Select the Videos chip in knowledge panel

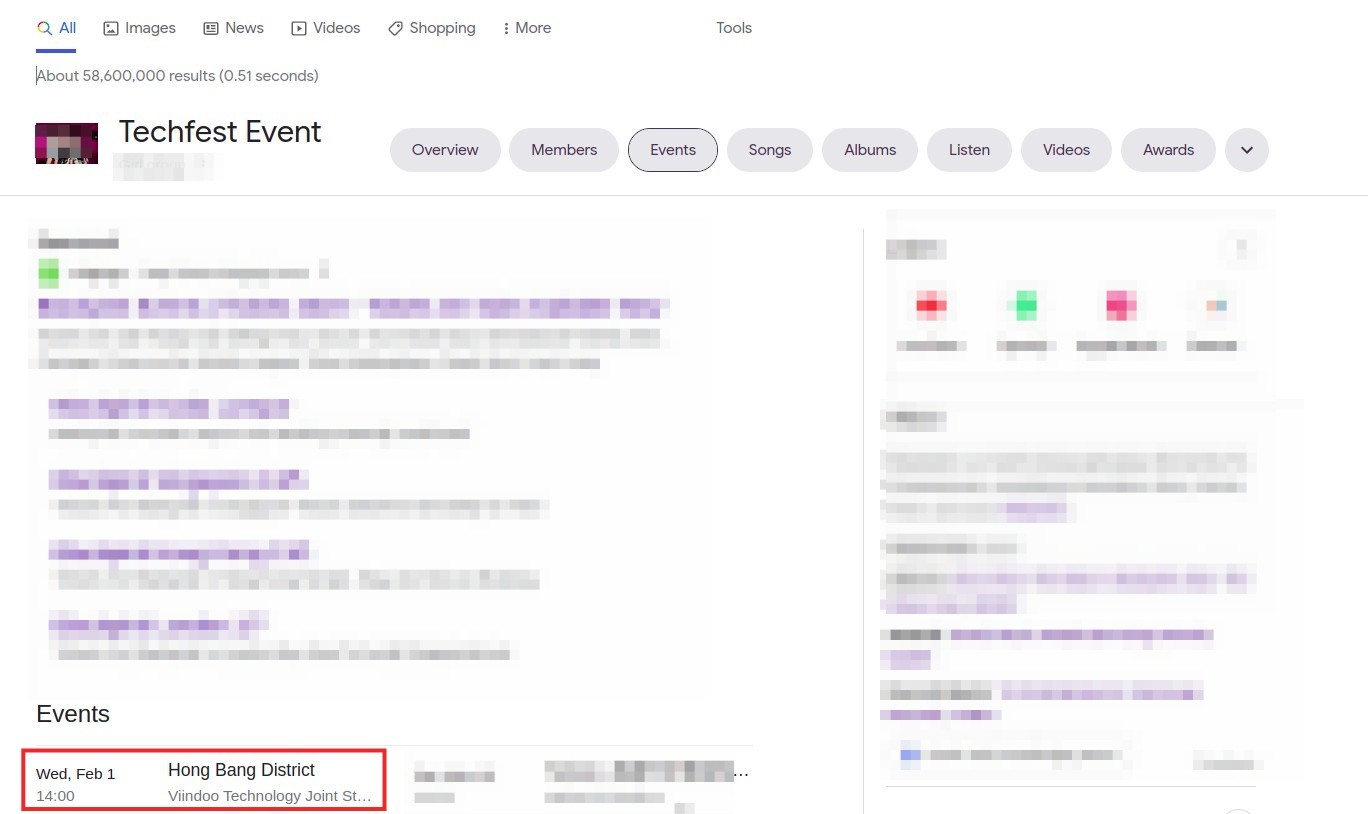[1066, 150]
